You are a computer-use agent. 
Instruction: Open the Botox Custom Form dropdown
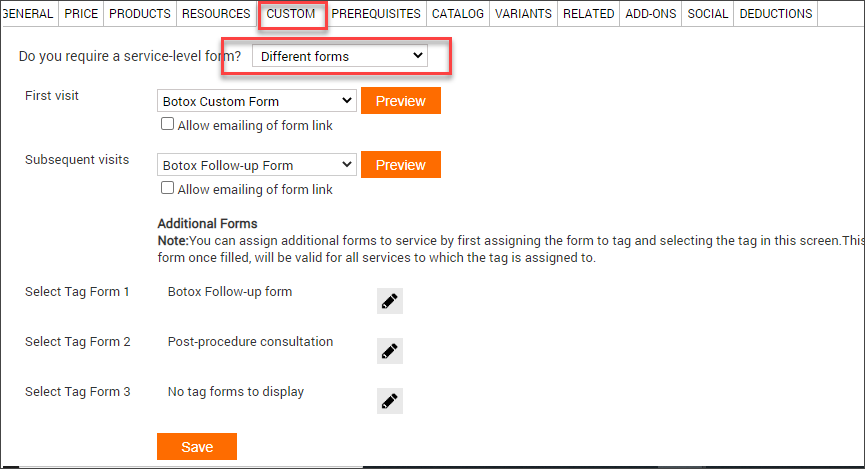(x=257, y=101)
